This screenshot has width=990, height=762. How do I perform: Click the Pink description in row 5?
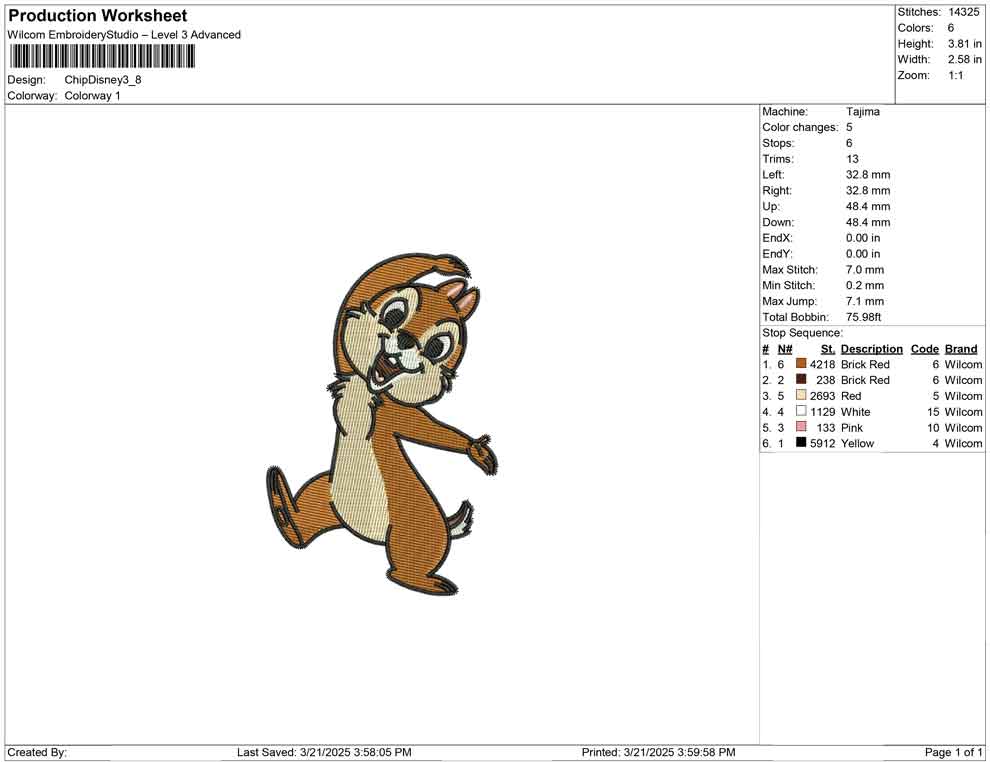[x=851, y=427]
